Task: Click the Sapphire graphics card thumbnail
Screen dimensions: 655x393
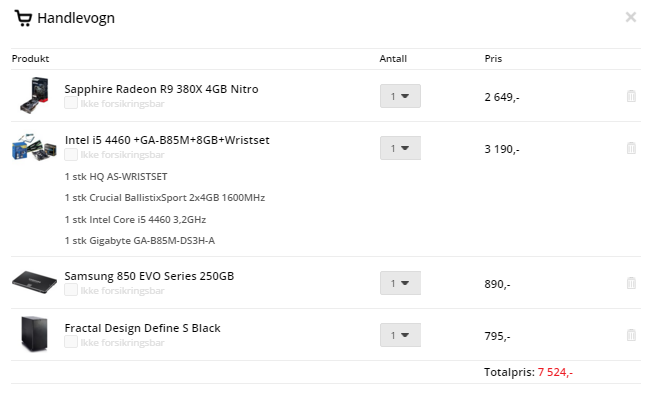Action: click(34, 95)
